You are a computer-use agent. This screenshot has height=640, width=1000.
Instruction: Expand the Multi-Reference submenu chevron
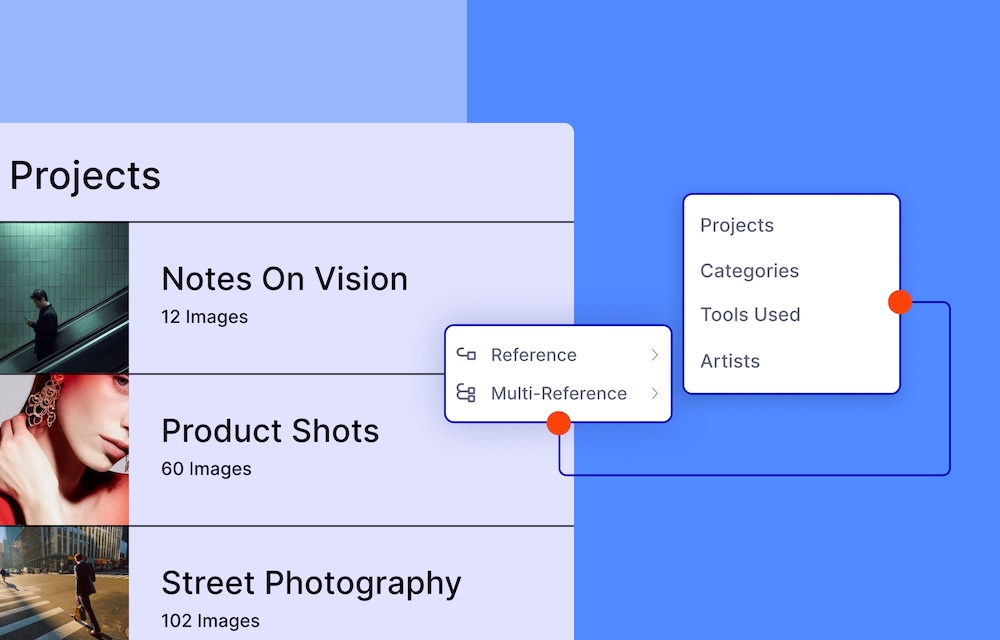click(654, 393)
